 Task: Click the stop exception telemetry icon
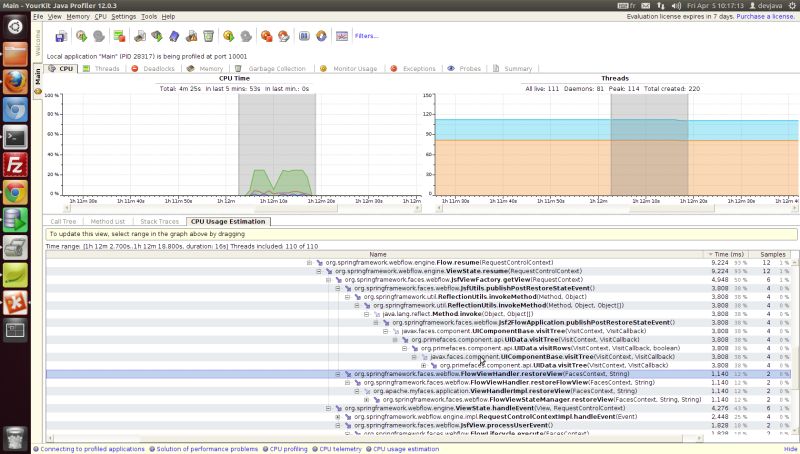(266, 36)
